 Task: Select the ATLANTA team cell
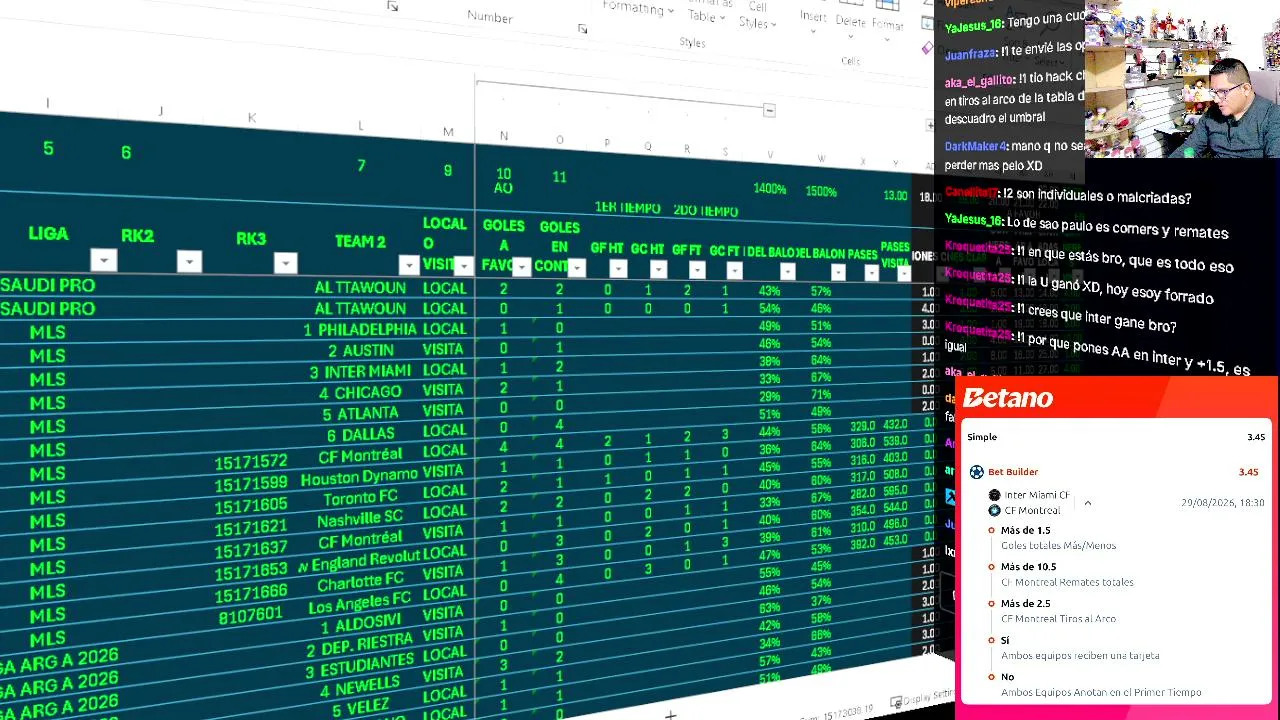click(x=360, y=413)
